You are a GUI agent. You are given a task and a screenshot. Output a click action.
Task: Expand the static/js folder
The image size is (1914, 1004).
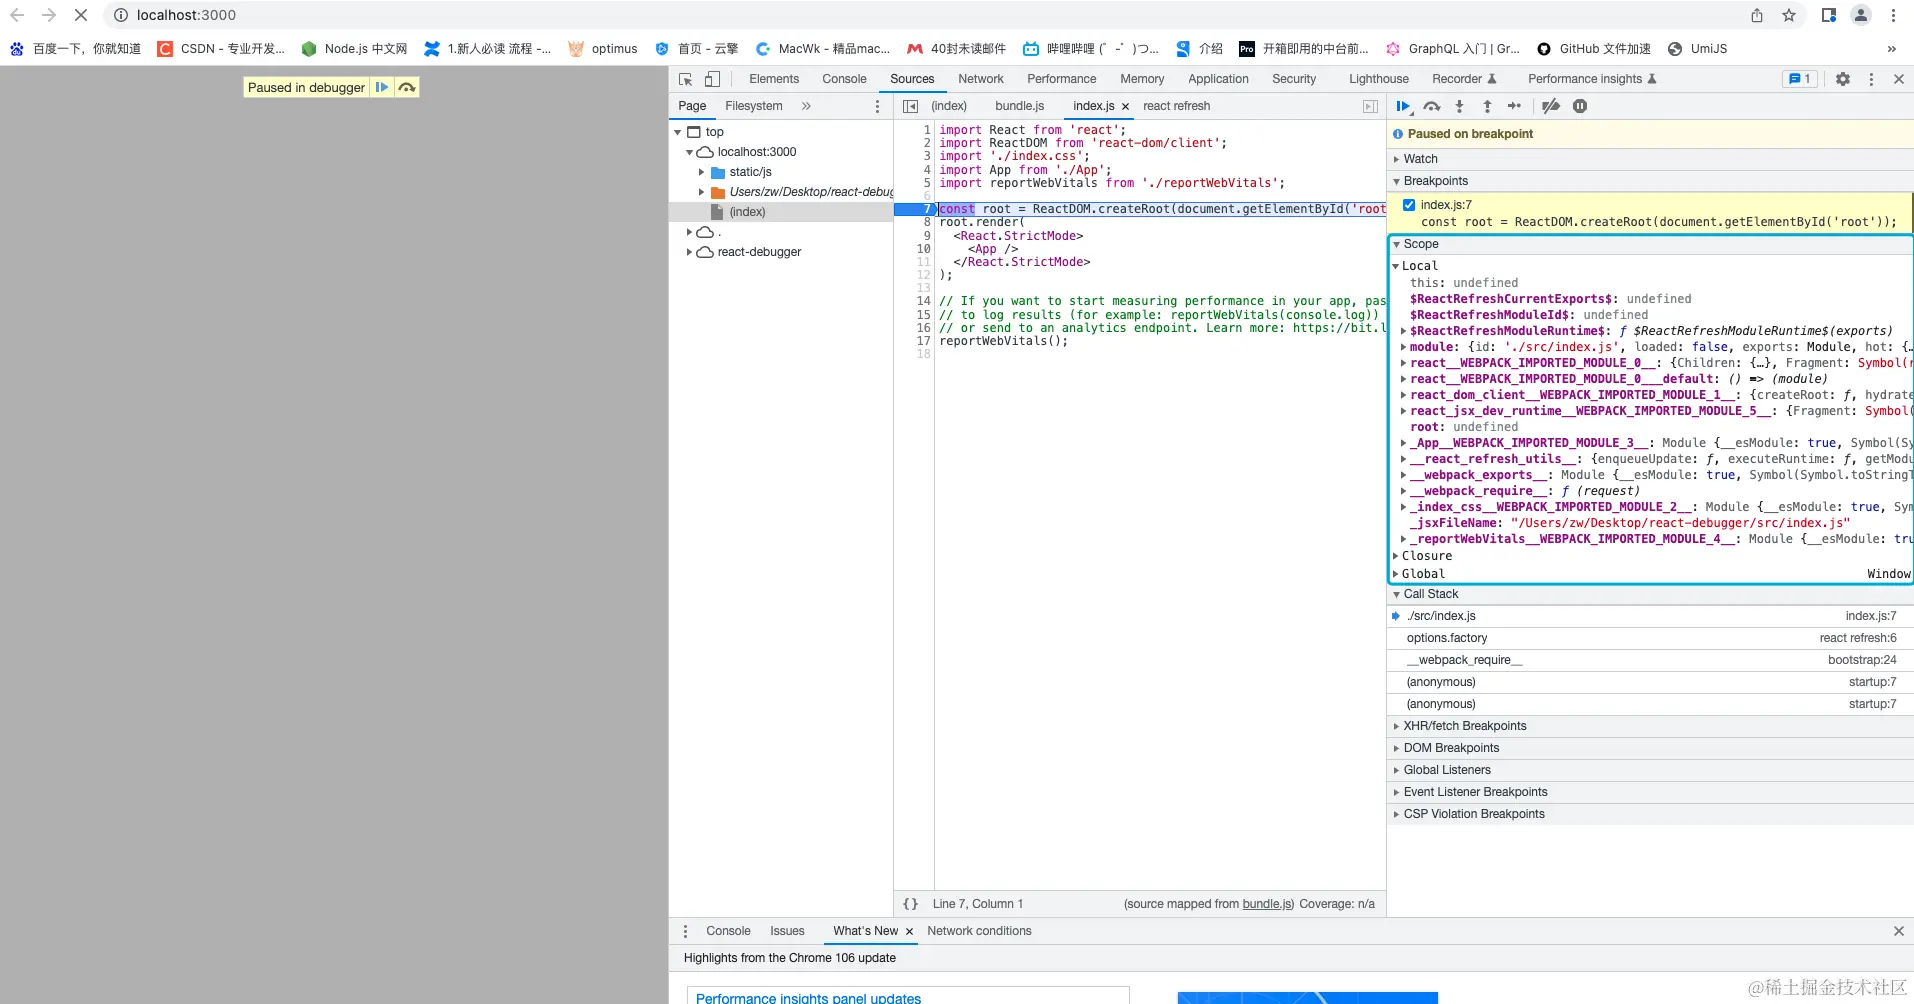point(702,172)
